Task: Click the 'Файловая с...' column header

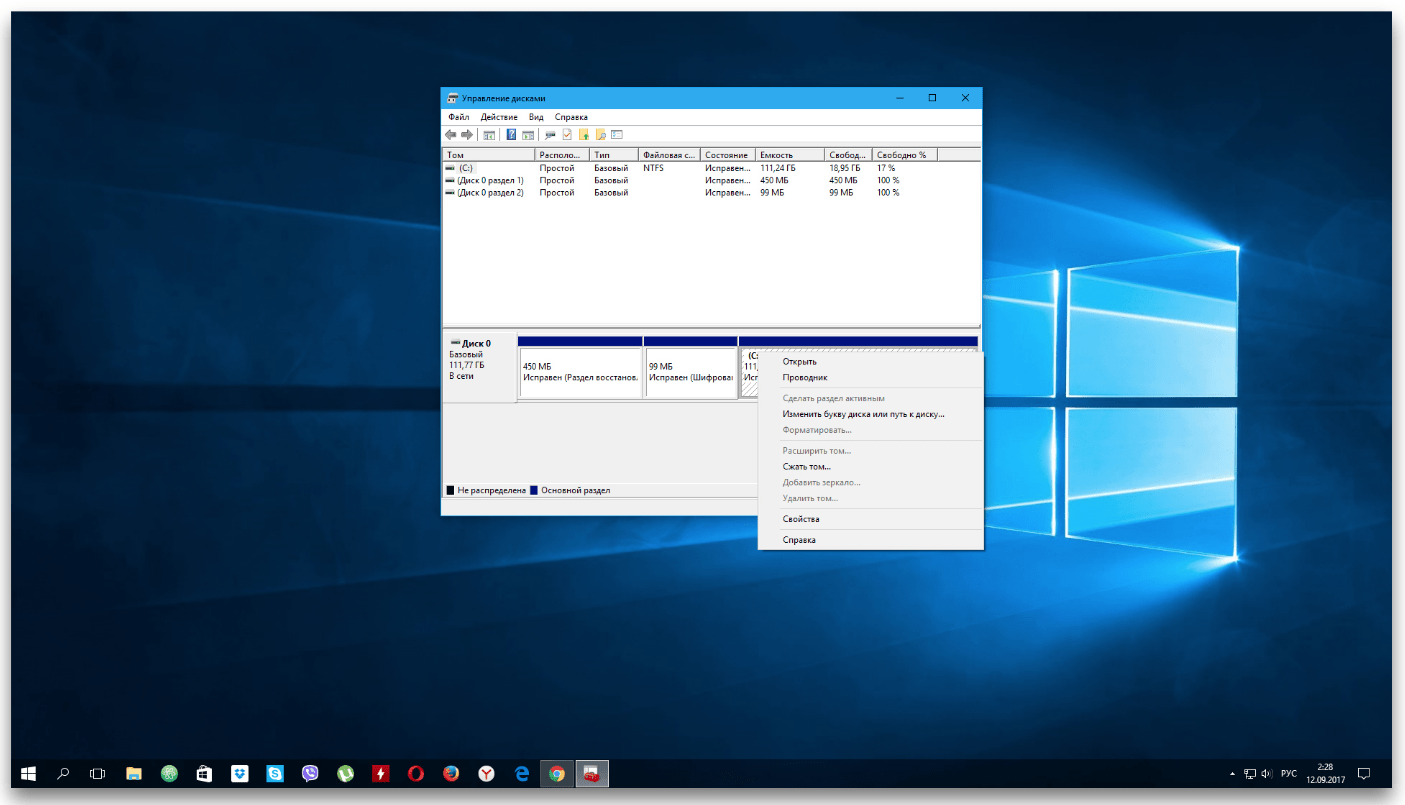Action: 668,155
